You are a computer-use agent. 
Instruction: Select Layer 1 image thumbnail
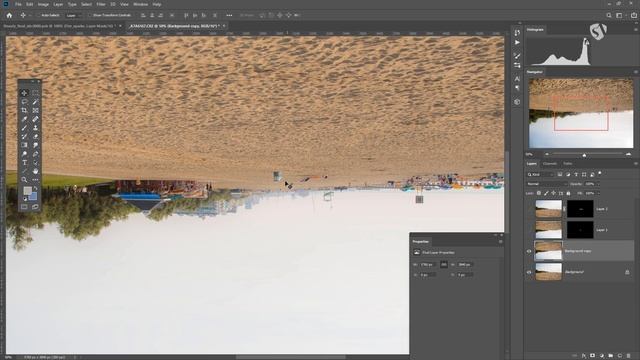(549, 230)
